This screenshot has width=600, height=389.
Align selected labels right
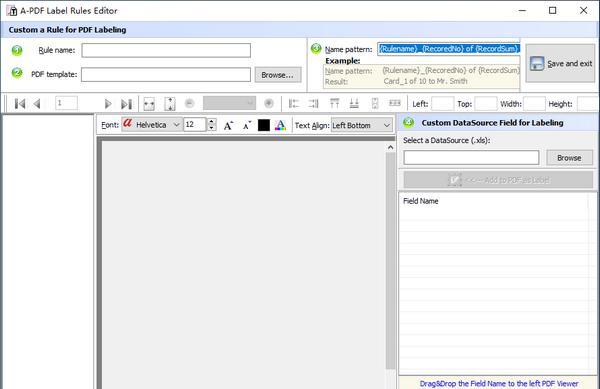pos(313,103)
